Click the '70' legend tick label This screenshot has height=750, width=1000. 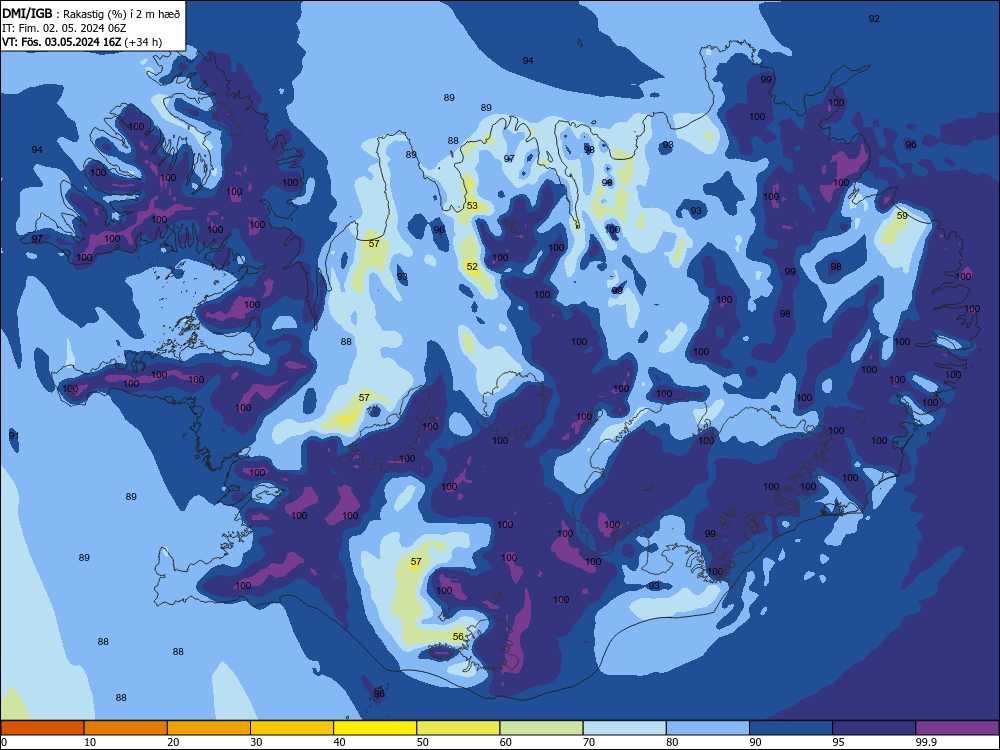pyautogui.click(x=589, y=742)
